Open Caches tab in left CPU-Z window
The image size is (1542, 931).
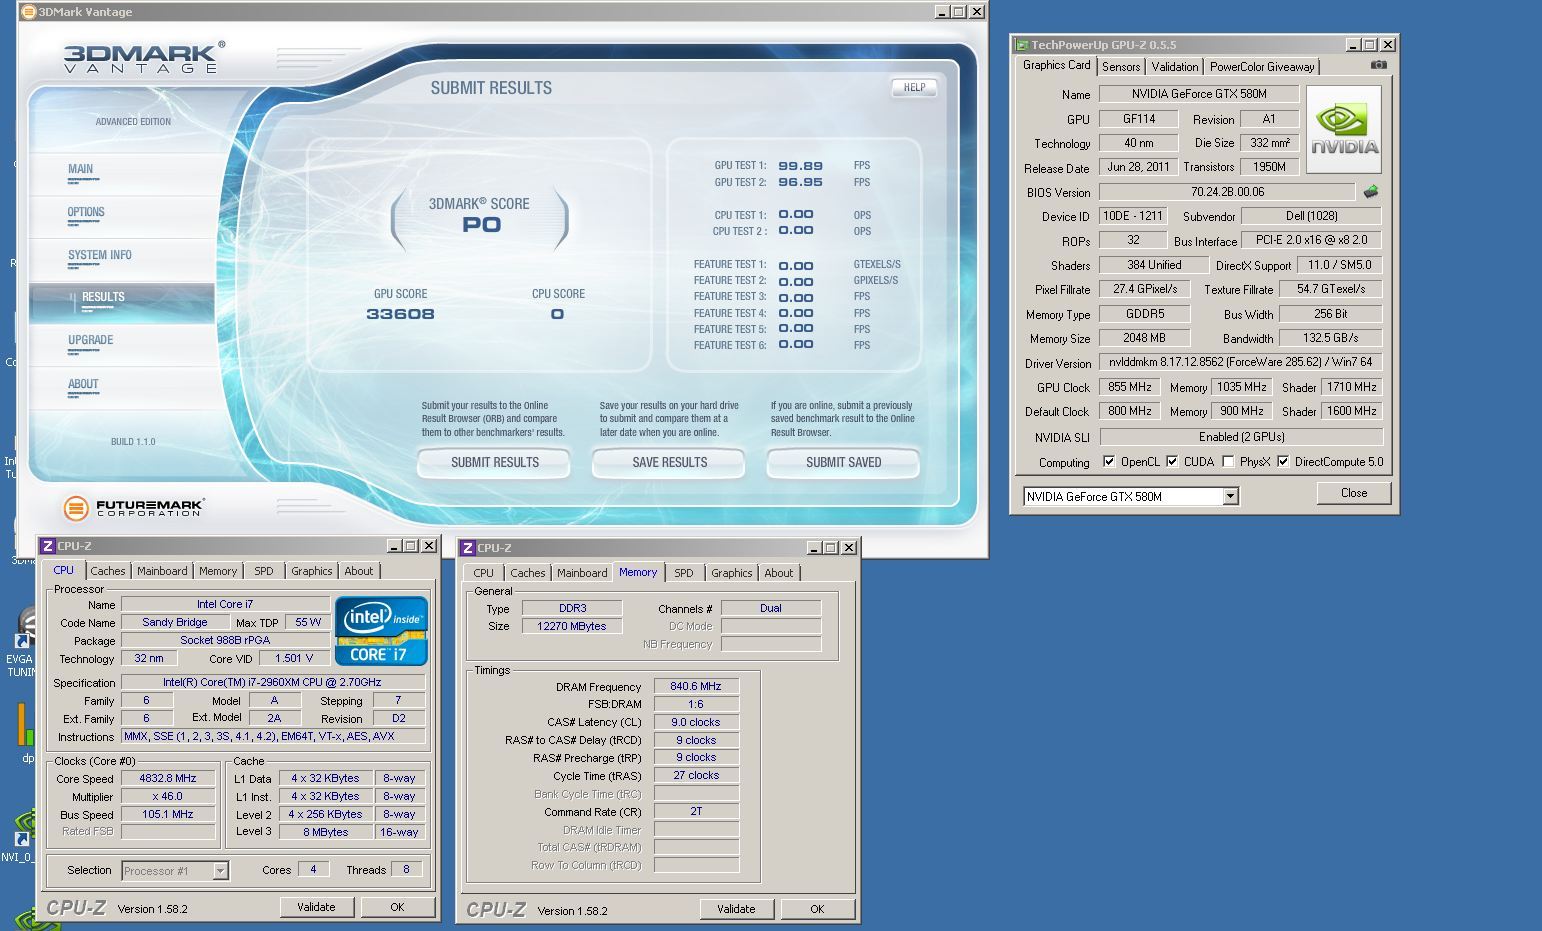[107, 571]
